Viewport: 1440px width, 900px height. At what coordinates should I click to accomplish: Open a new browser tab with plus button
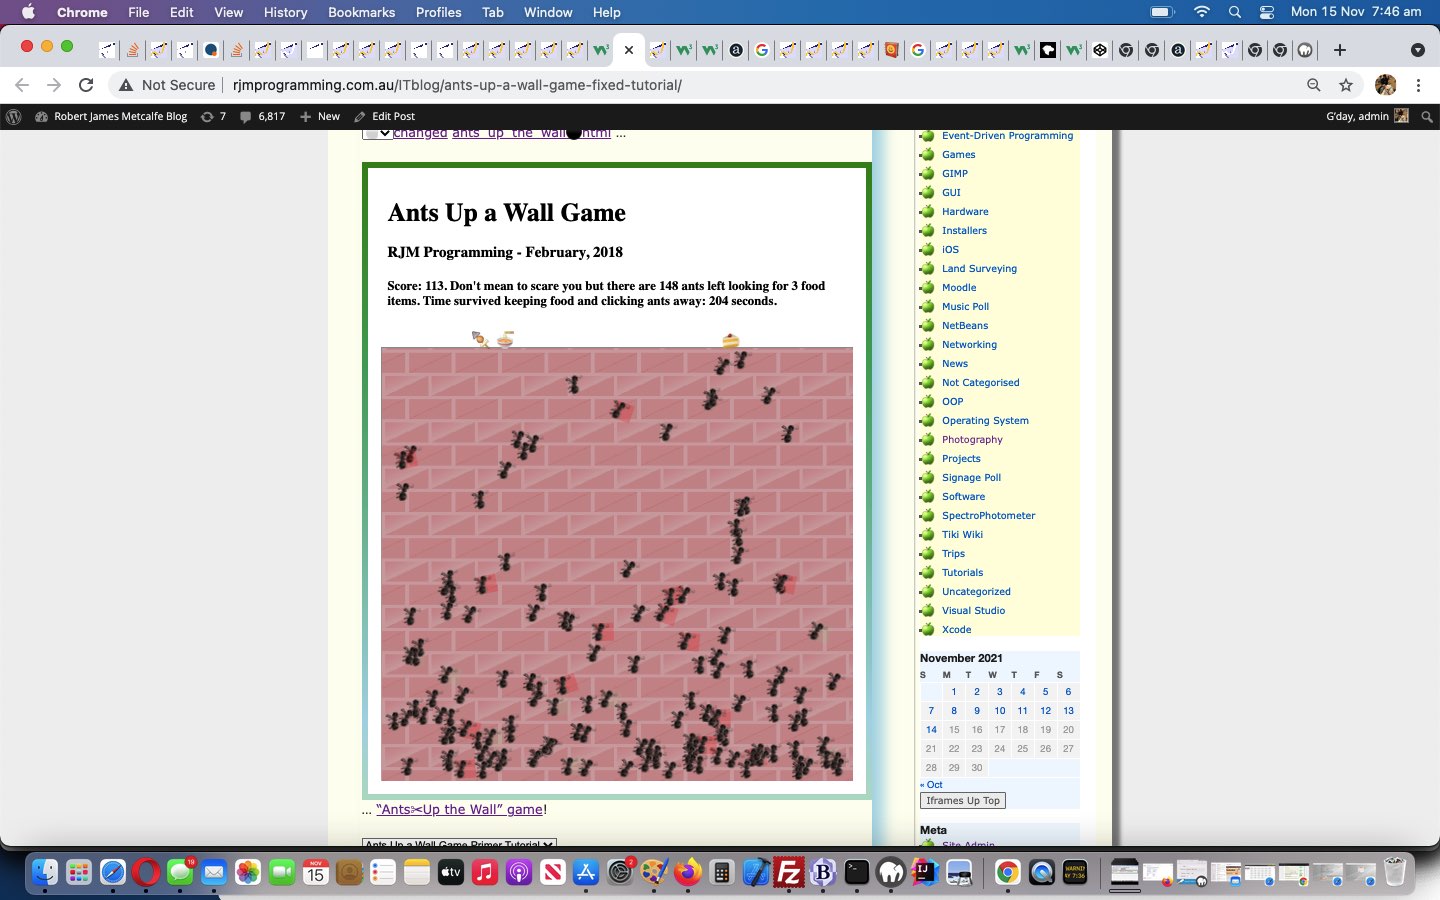1340,50
